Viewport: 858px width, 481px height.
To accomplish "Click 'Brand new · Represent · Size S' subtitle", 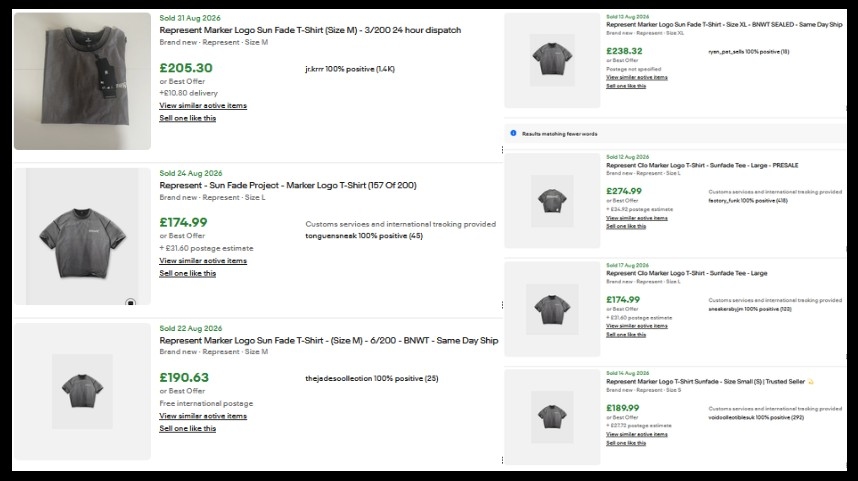I will point(644,390).
